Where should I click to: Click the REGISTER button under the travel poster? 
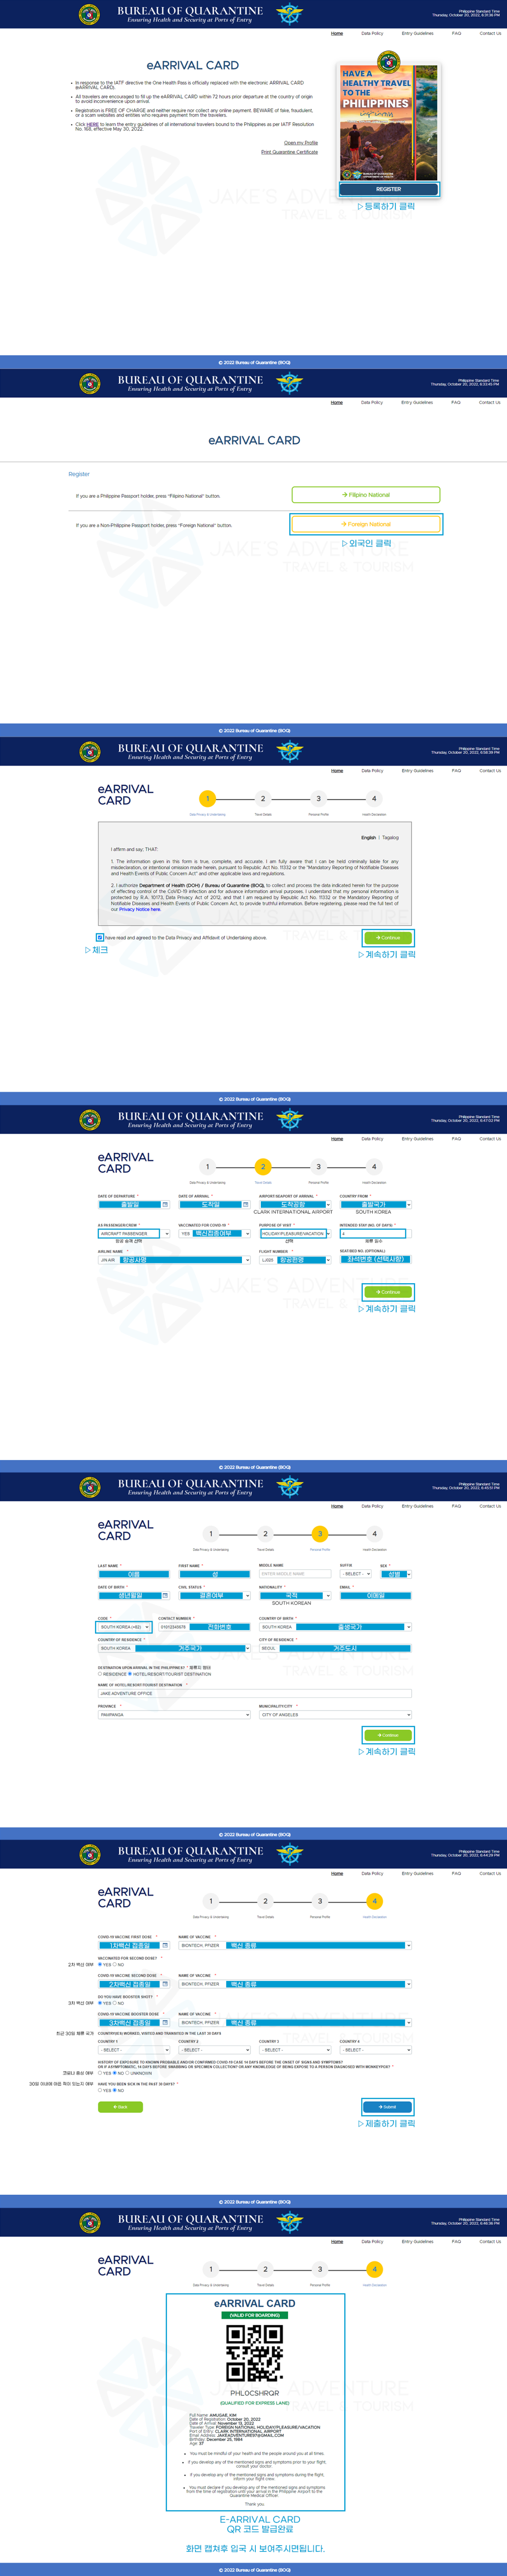[388, 189]
